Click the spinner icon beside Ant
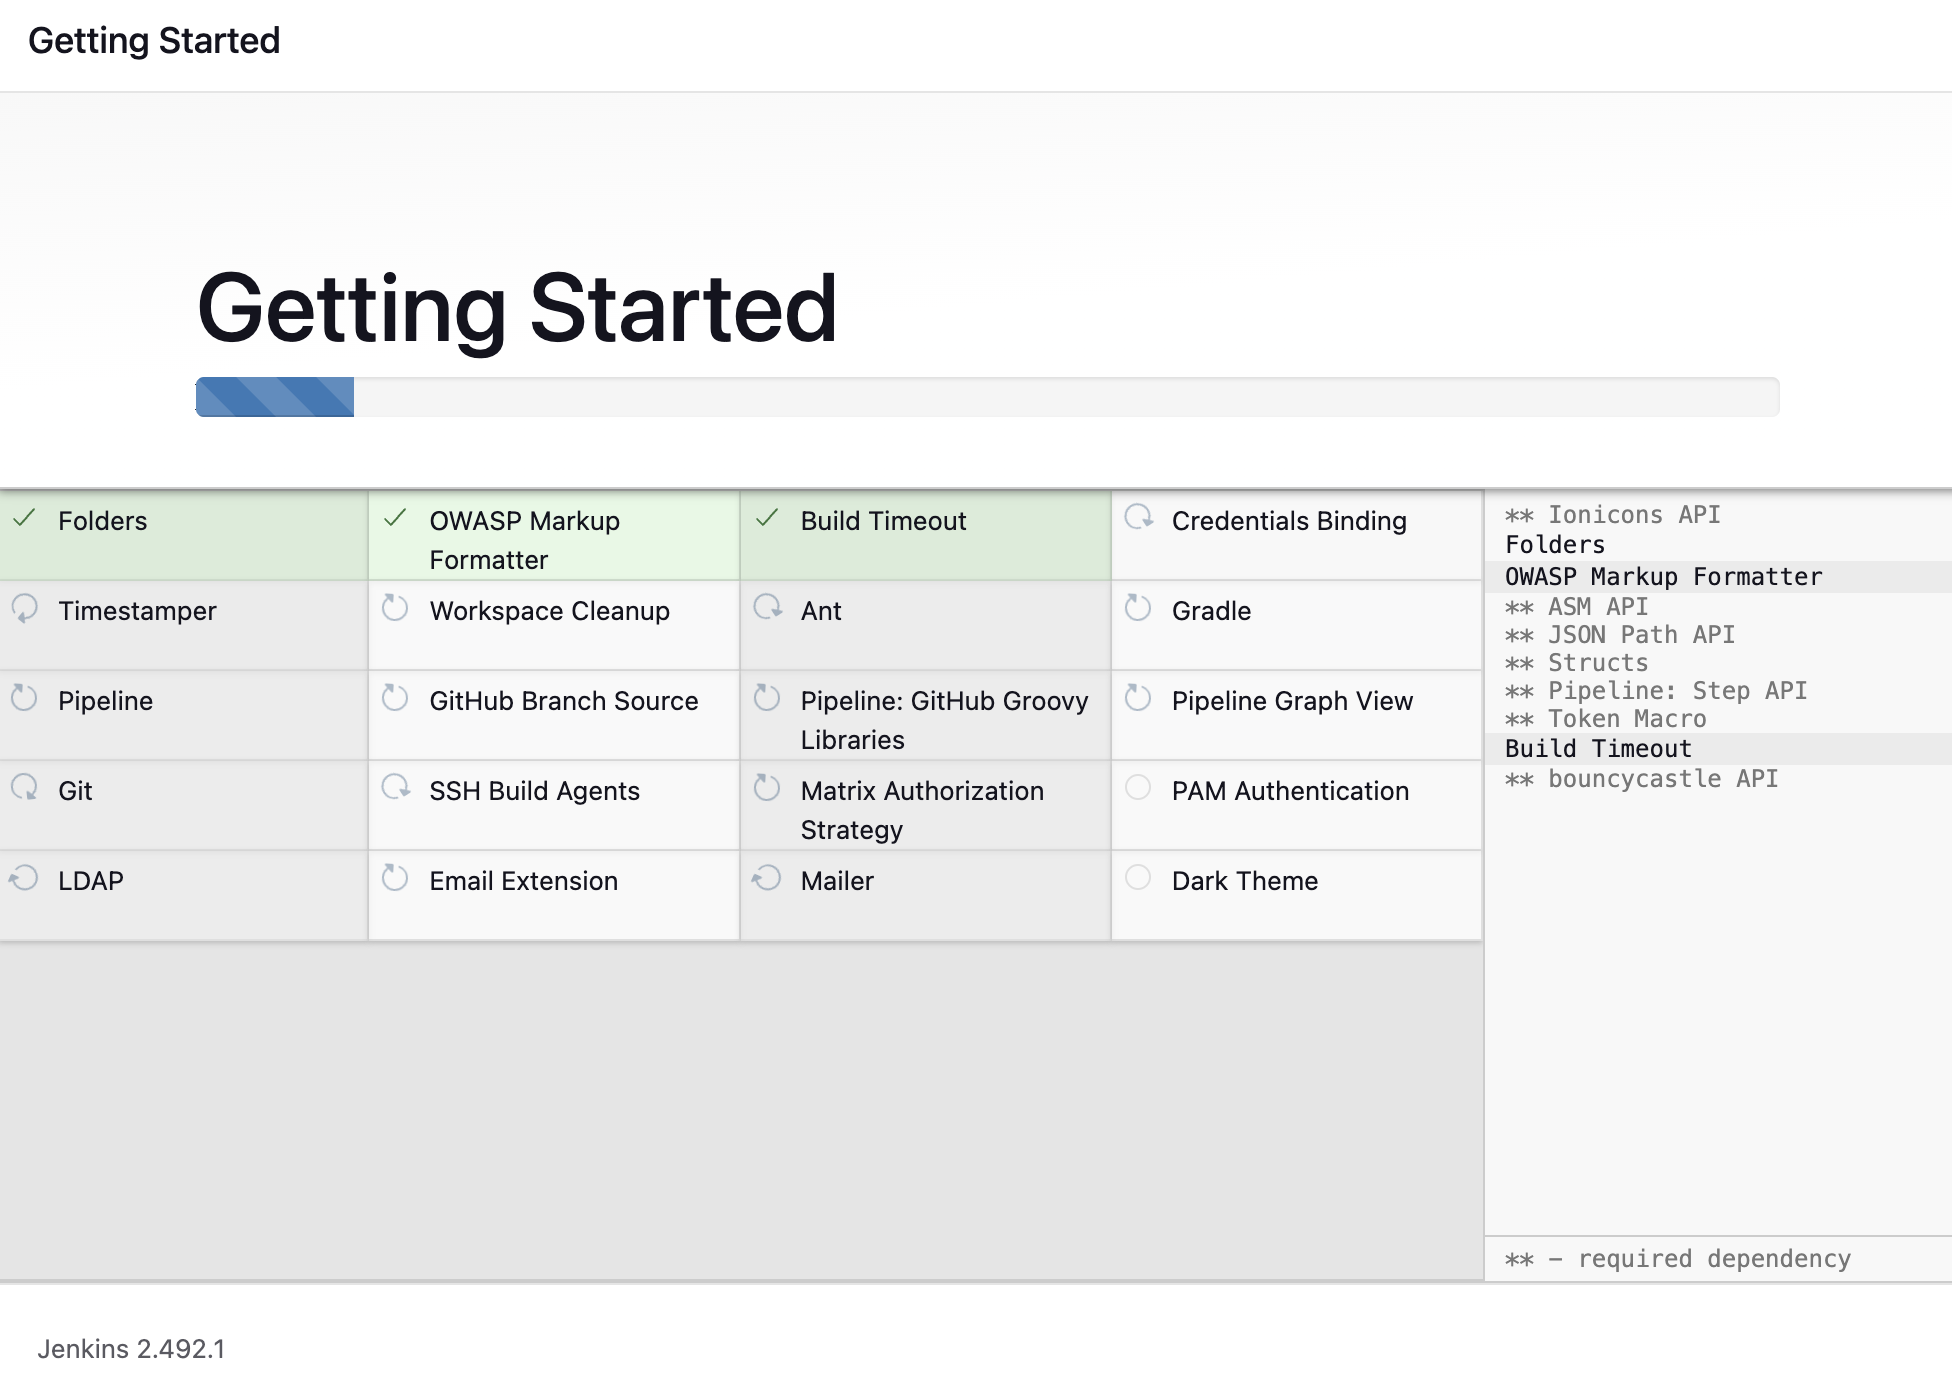The height and width of the screenshot is (1388, 1952). click(767, 607)
